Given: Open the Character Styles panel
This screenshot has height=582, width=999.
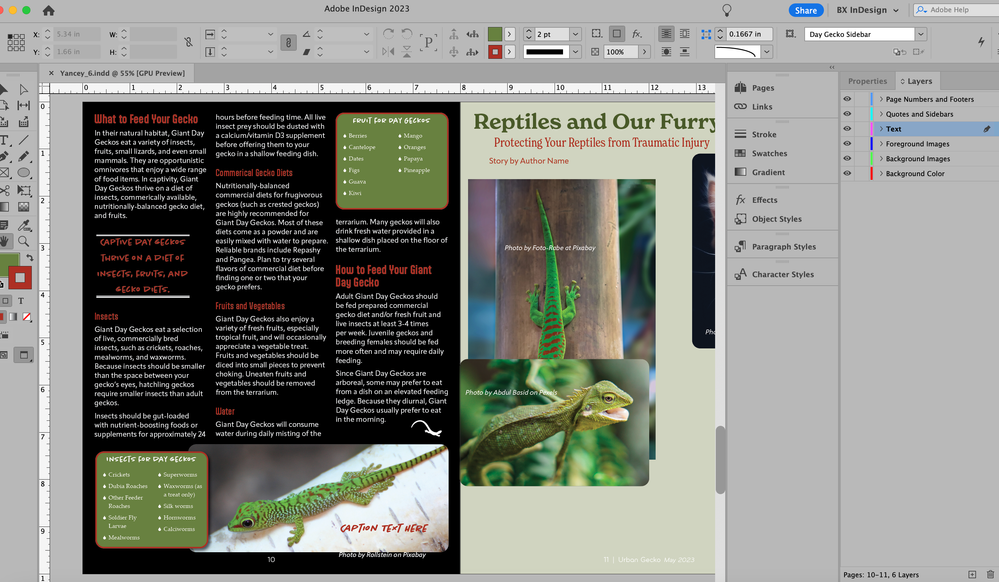Looking at the screenshot, I should (x=782, y=274).
